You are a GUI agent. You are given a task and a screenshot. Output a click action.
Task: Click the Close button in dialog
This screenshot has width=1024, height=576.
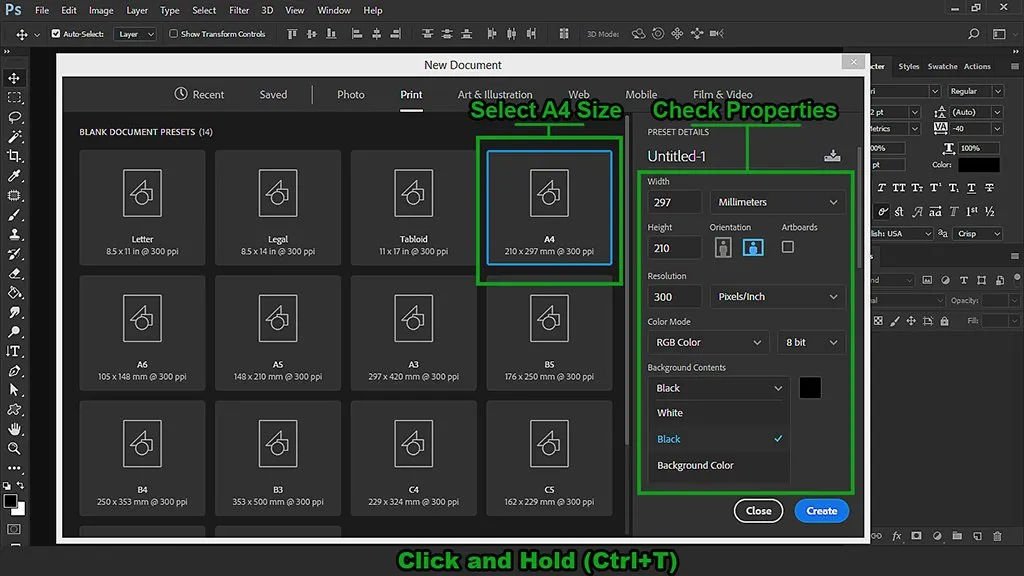[758, 511]
